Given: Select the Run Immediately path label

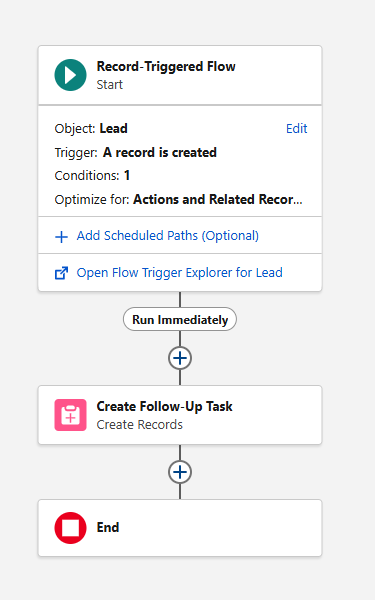Looking at the screenshot, I should tap(180, 320).
